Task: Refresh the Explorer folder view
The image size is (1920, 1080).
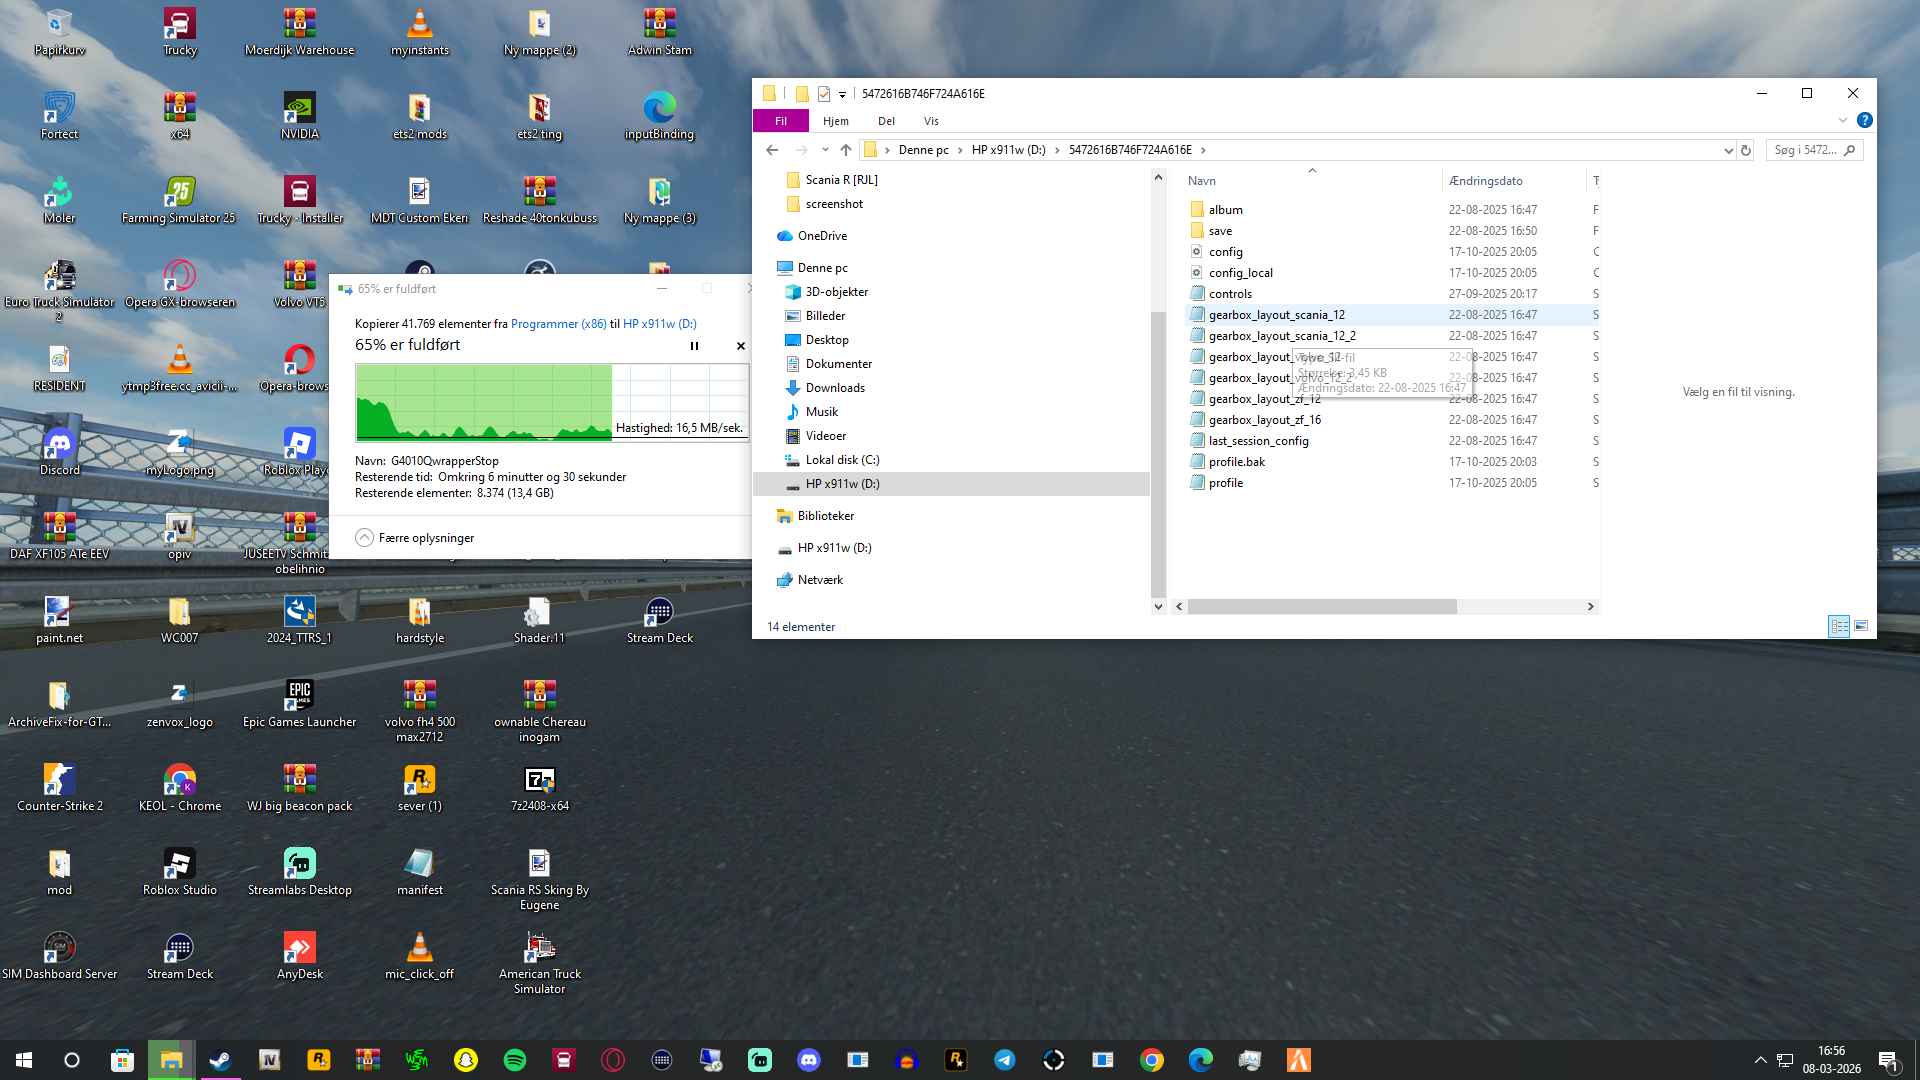Action: [x=1746, y=150]
